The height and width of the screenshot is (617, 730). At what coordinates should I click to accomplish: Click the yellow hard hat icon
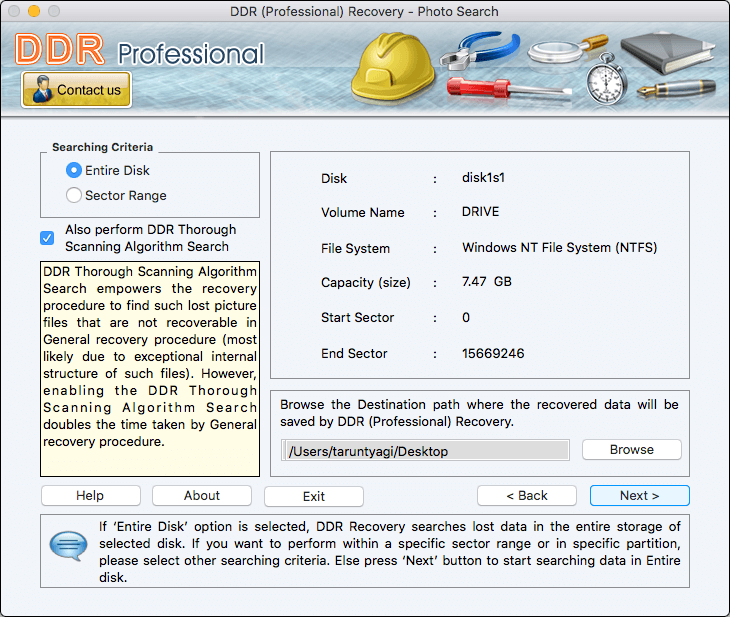[392, 68]
